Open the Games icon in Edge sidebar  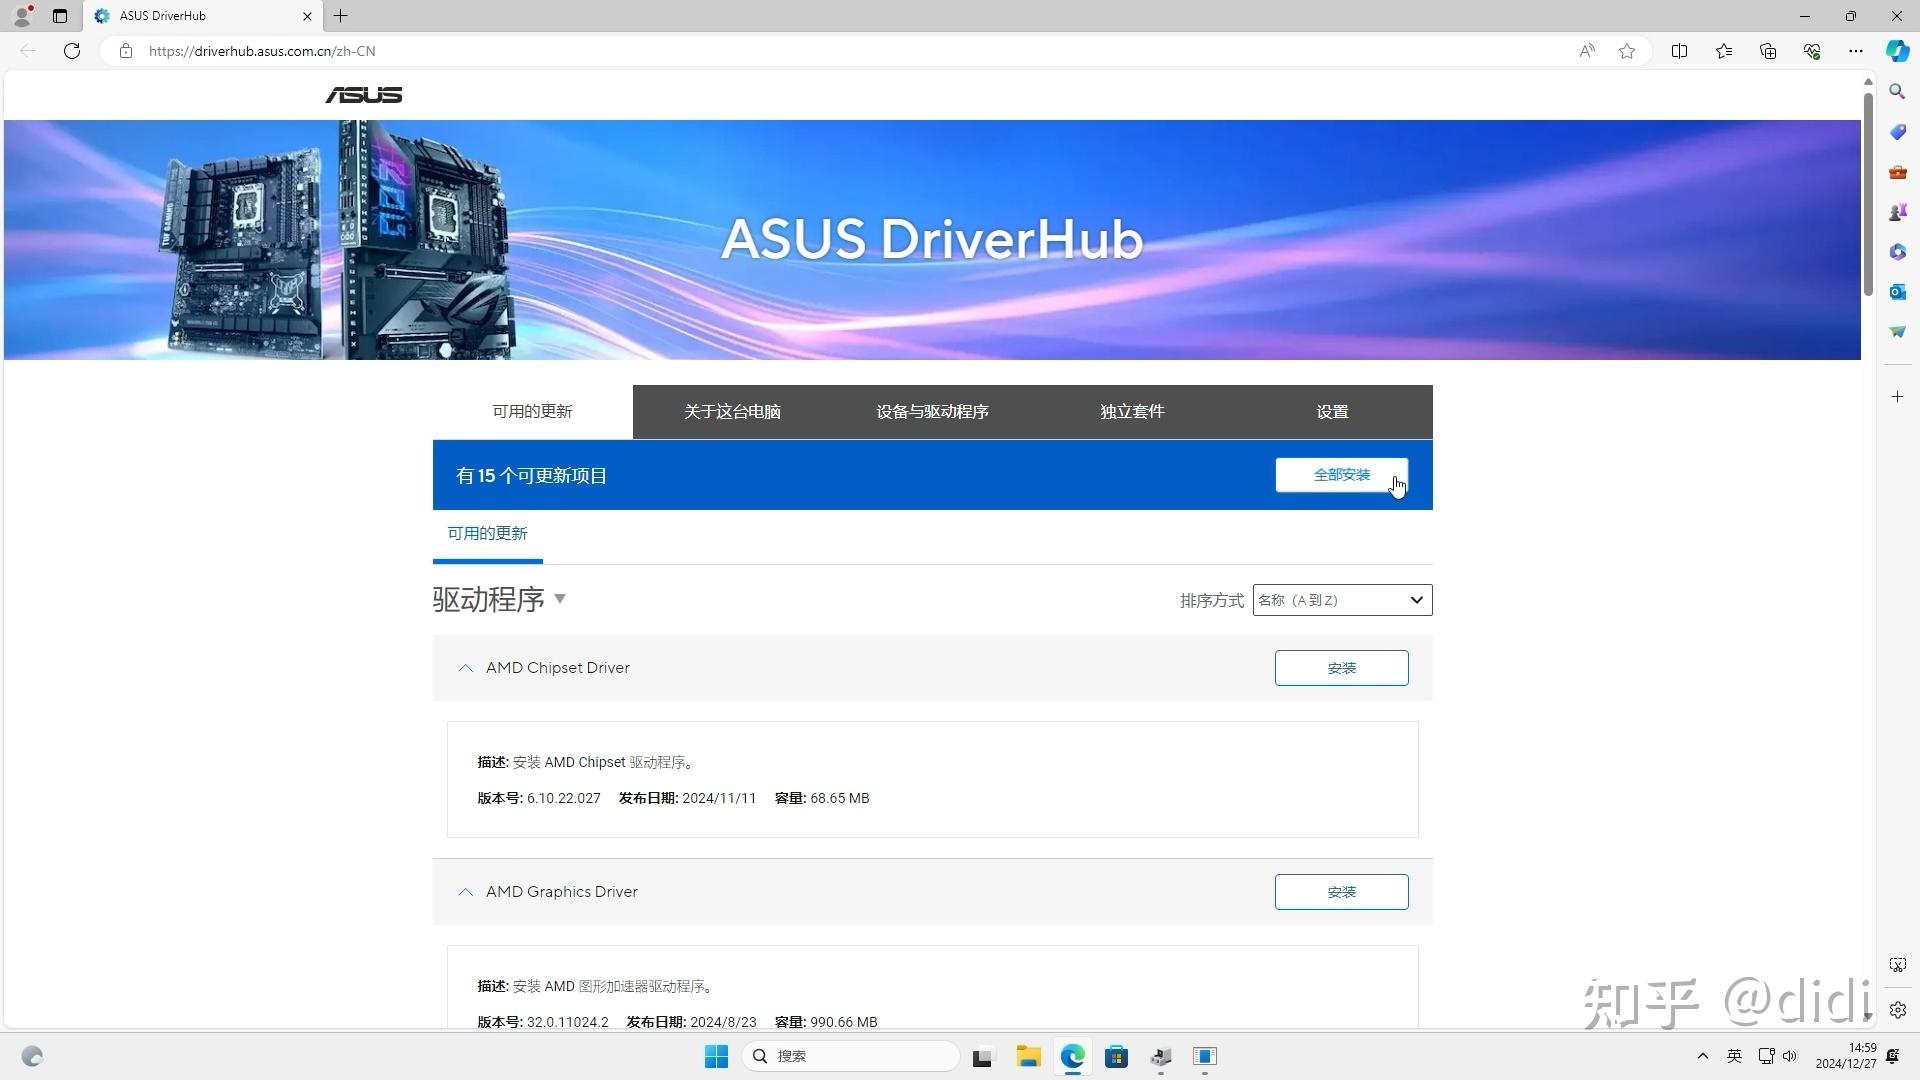tap(1897, 211)
